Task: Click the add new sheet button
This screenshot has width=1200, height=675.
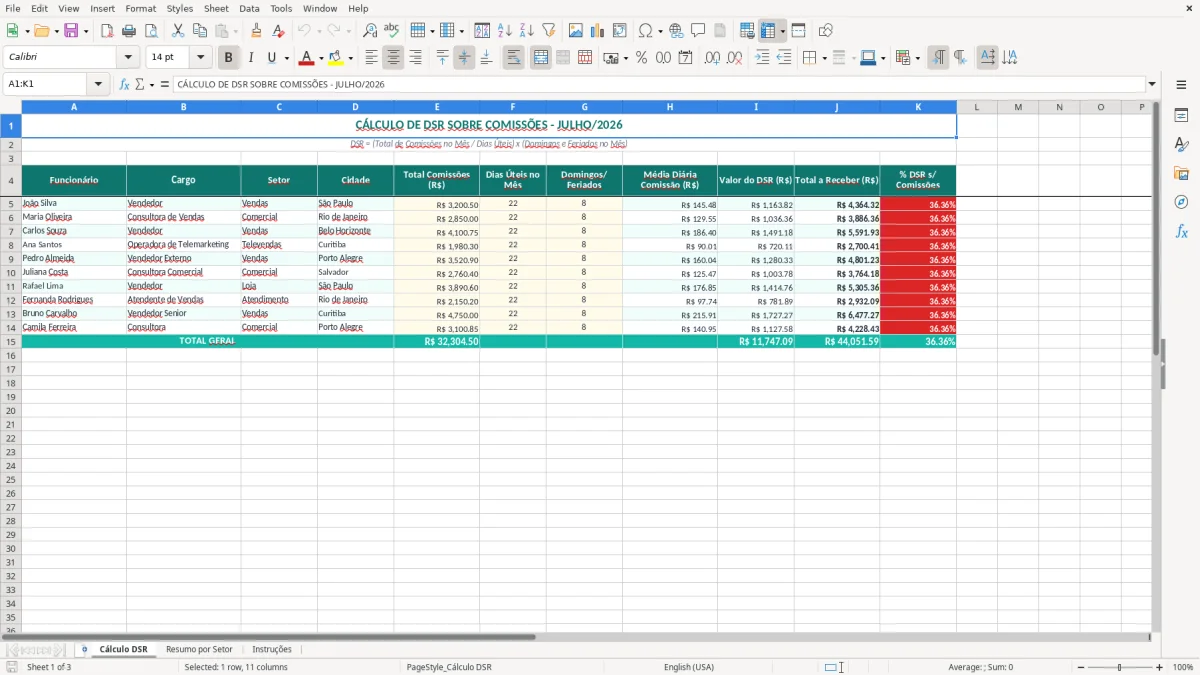Action: tap(84, 649)
